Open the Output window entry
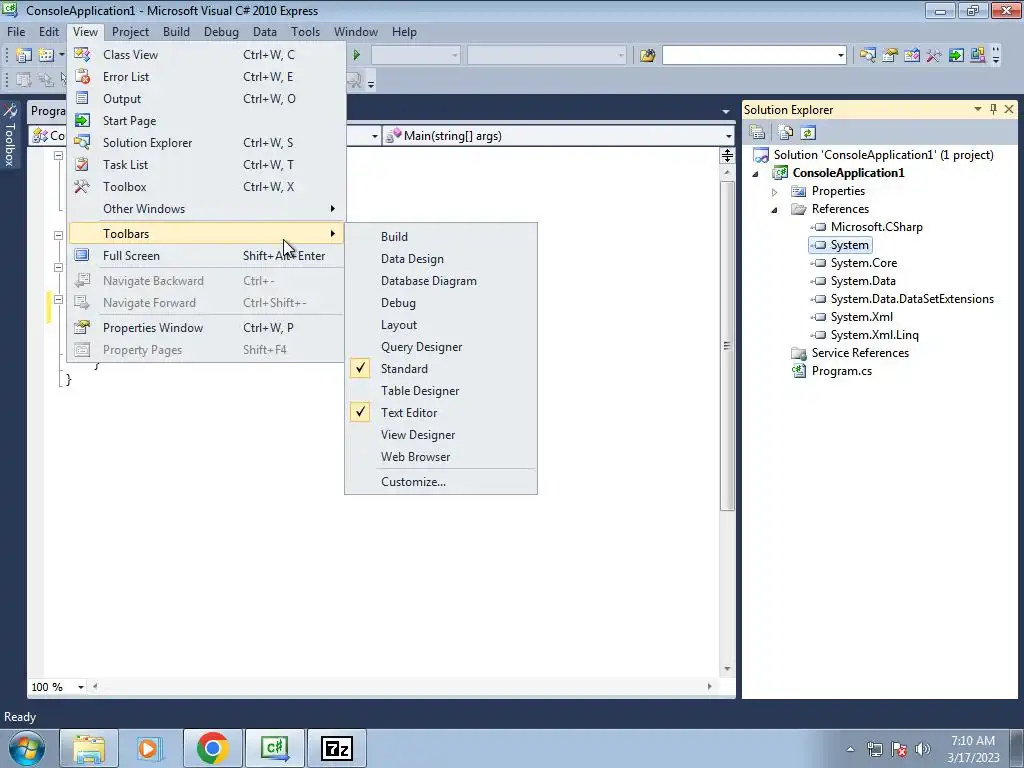The image size is (1024, 768). [x=206, y=99]
